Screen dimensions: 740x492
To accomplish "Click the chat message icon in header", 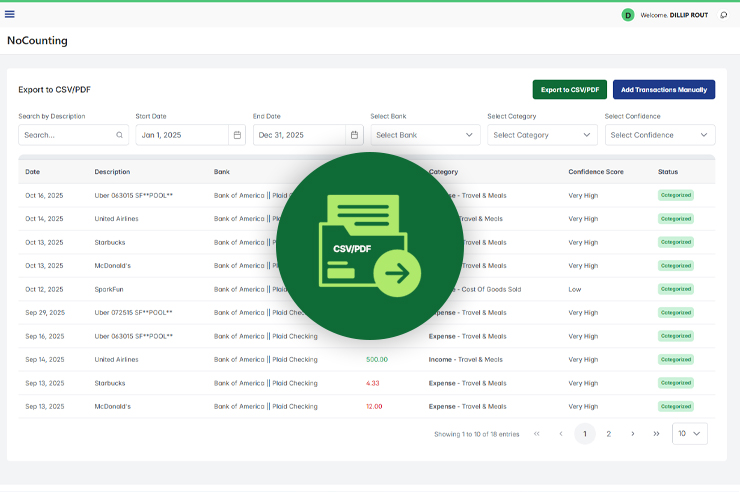I will point(723,15).
